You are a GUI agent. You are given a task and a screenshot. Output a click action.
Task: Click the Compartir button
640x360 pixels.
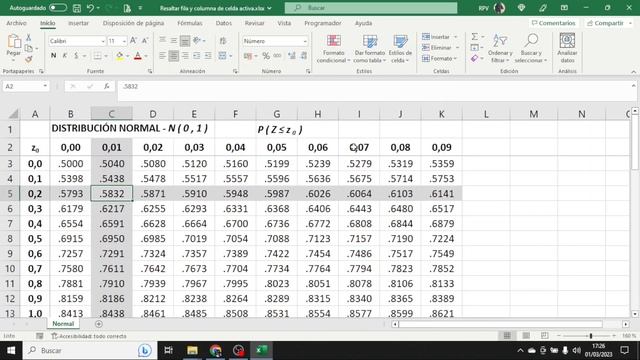[x=609, y=23]
